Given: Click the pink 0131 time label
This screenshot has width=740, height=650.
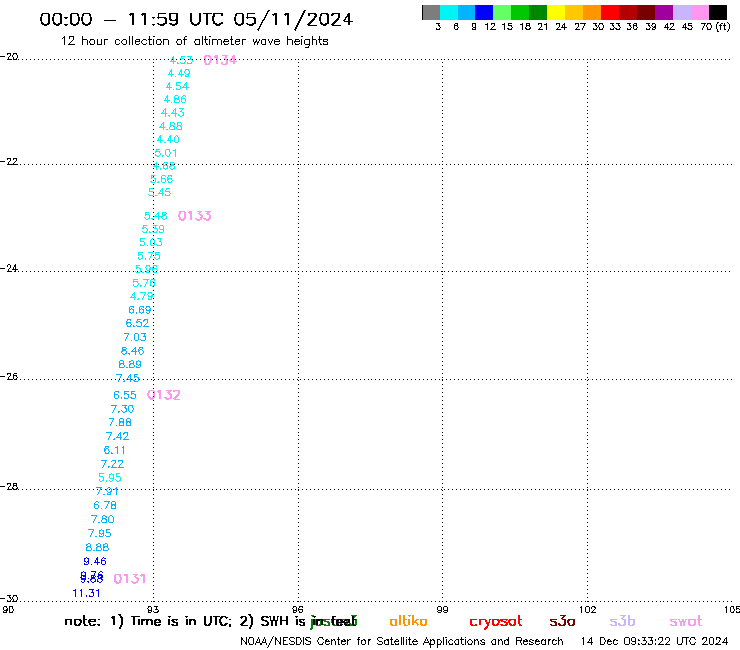Looking at the screenshot, I should click(x=130, y=578).
